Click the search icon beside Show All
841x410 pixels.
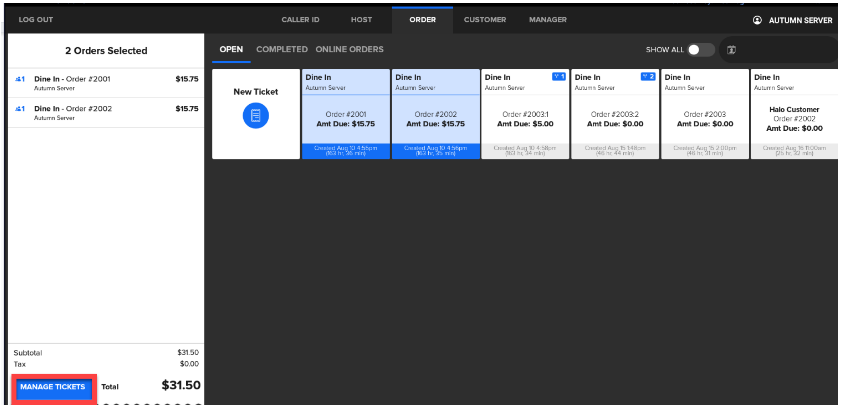coord(731,49)
